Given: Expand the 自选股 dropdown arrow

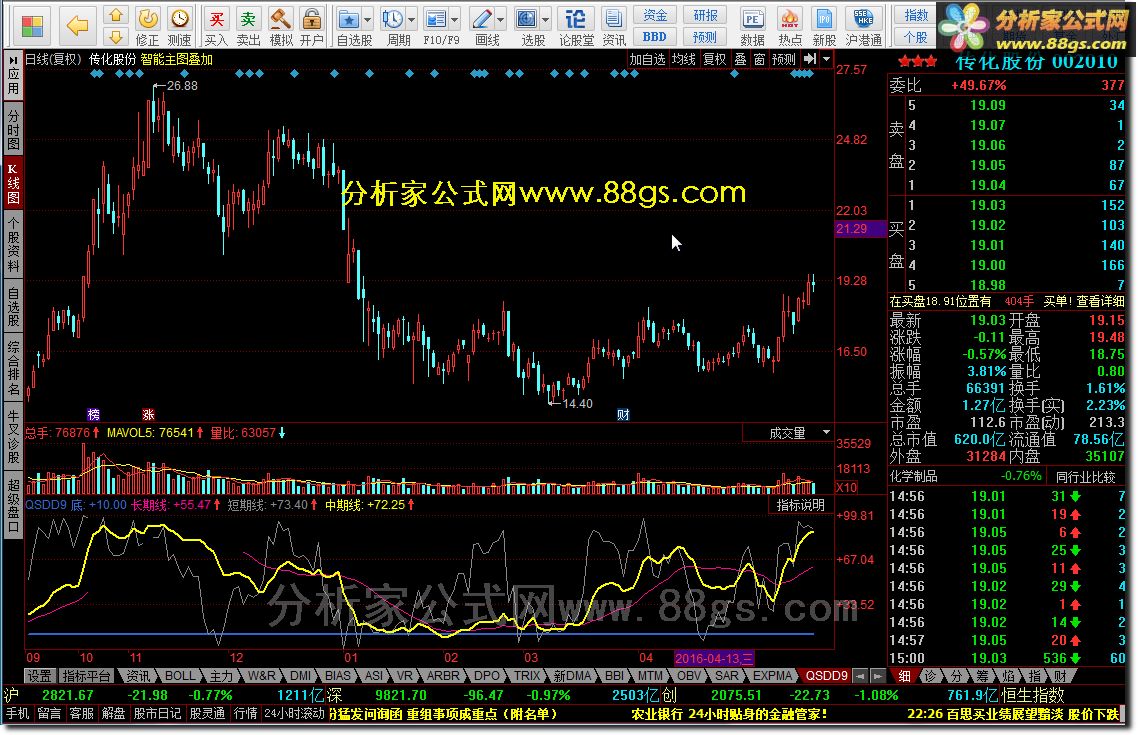Looking at the screenshot, I should tap(367, 20).
